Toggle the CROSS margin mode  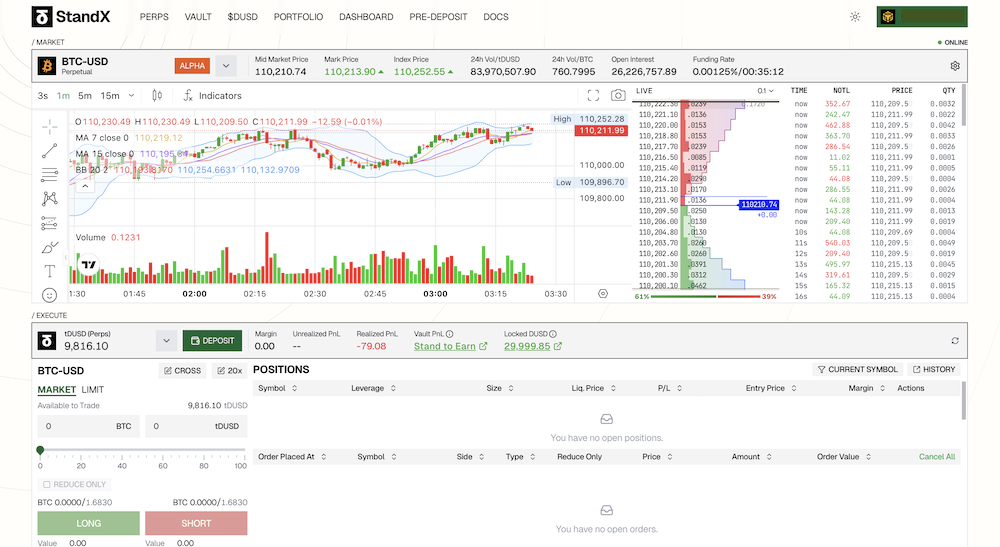point(182,370)
